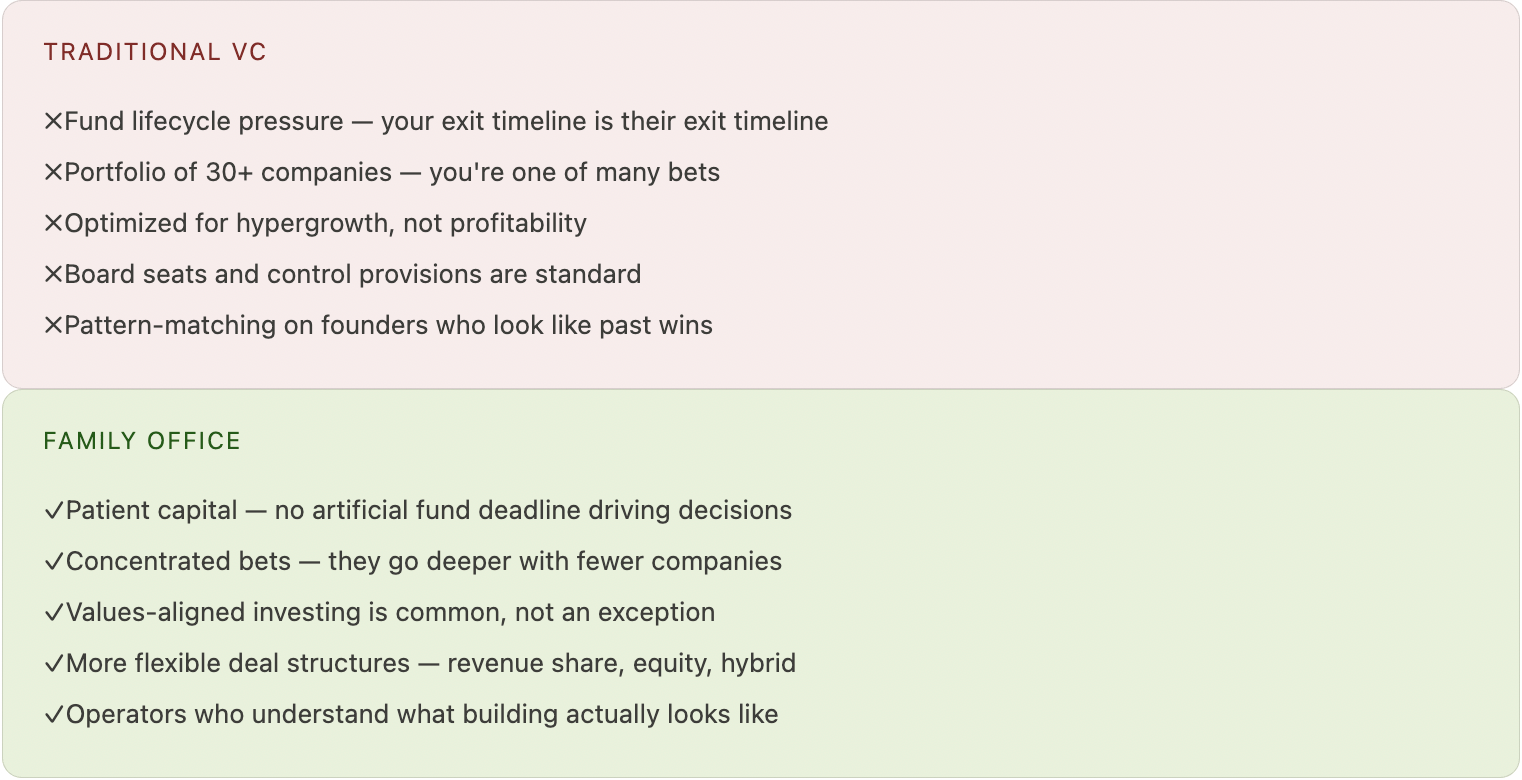1522x780 pixels.
Task: Select the text Fund lifecycle pressure line
Action: point(446,122)
